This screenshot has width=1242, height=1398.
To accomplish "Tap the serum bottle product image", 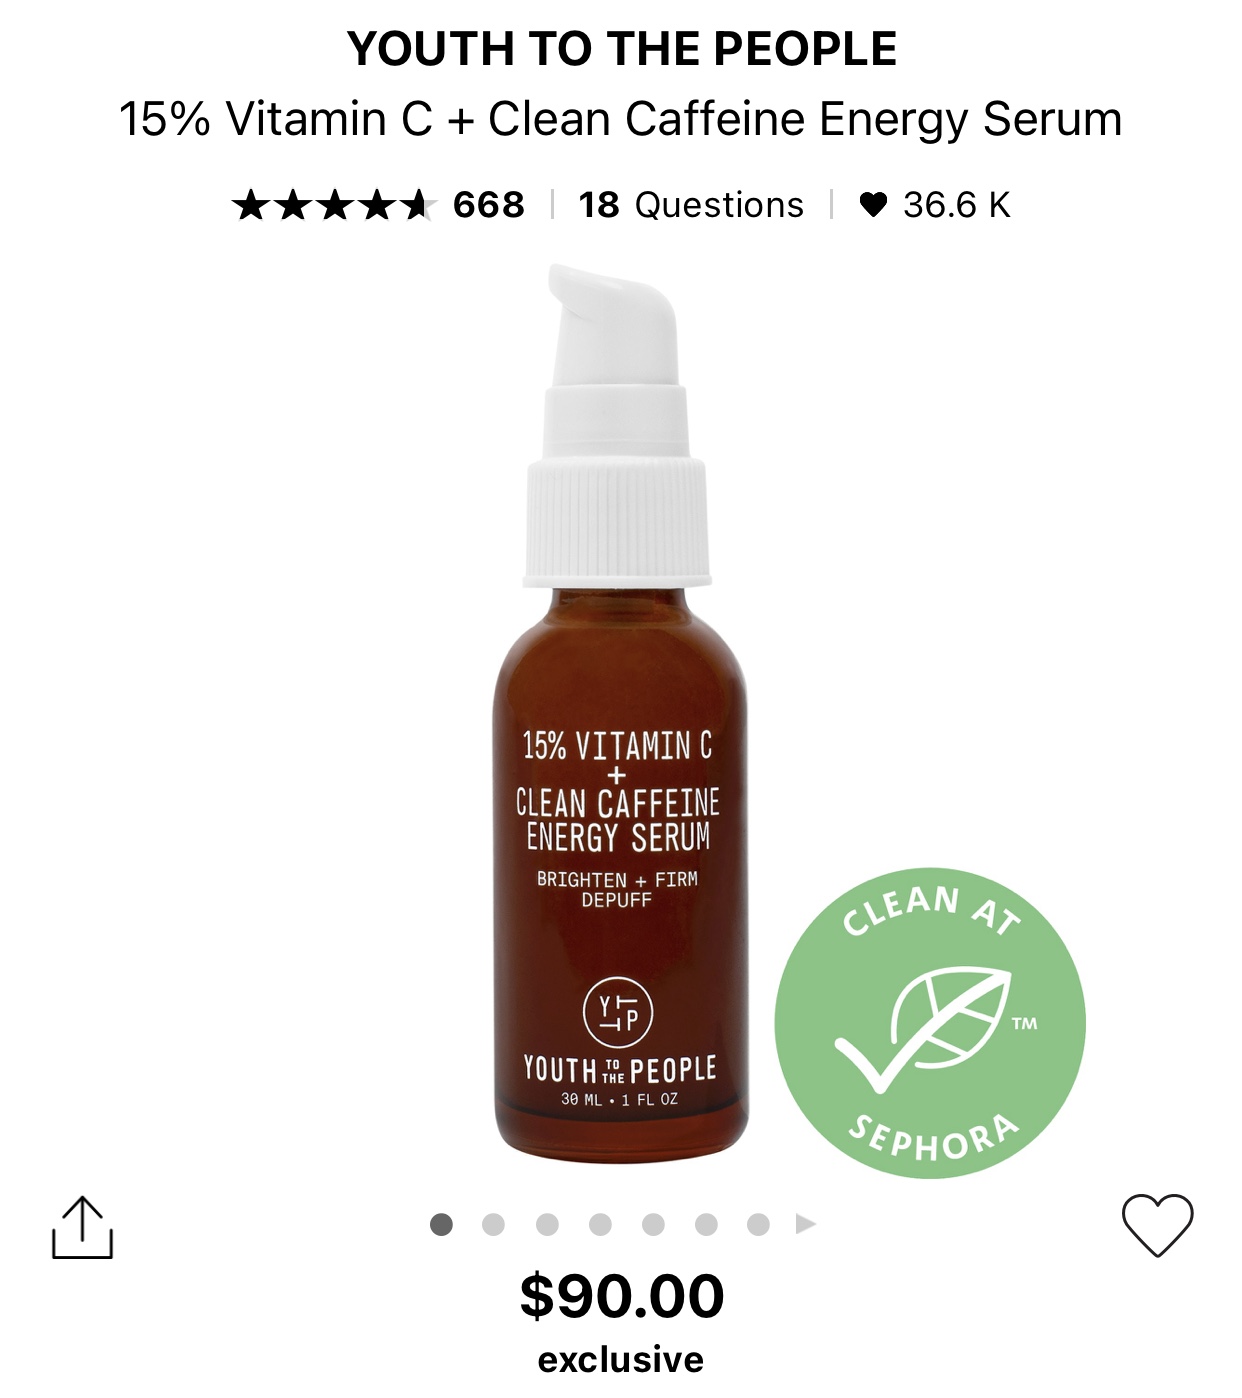I will tap(620, 714).
